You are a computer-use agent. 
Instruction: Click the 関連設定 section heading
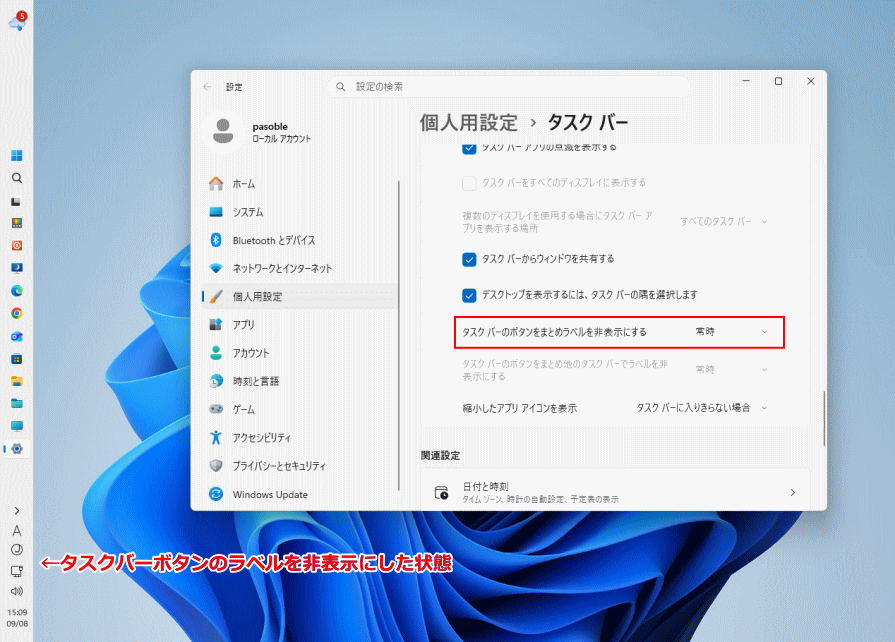tap(440, 455)
